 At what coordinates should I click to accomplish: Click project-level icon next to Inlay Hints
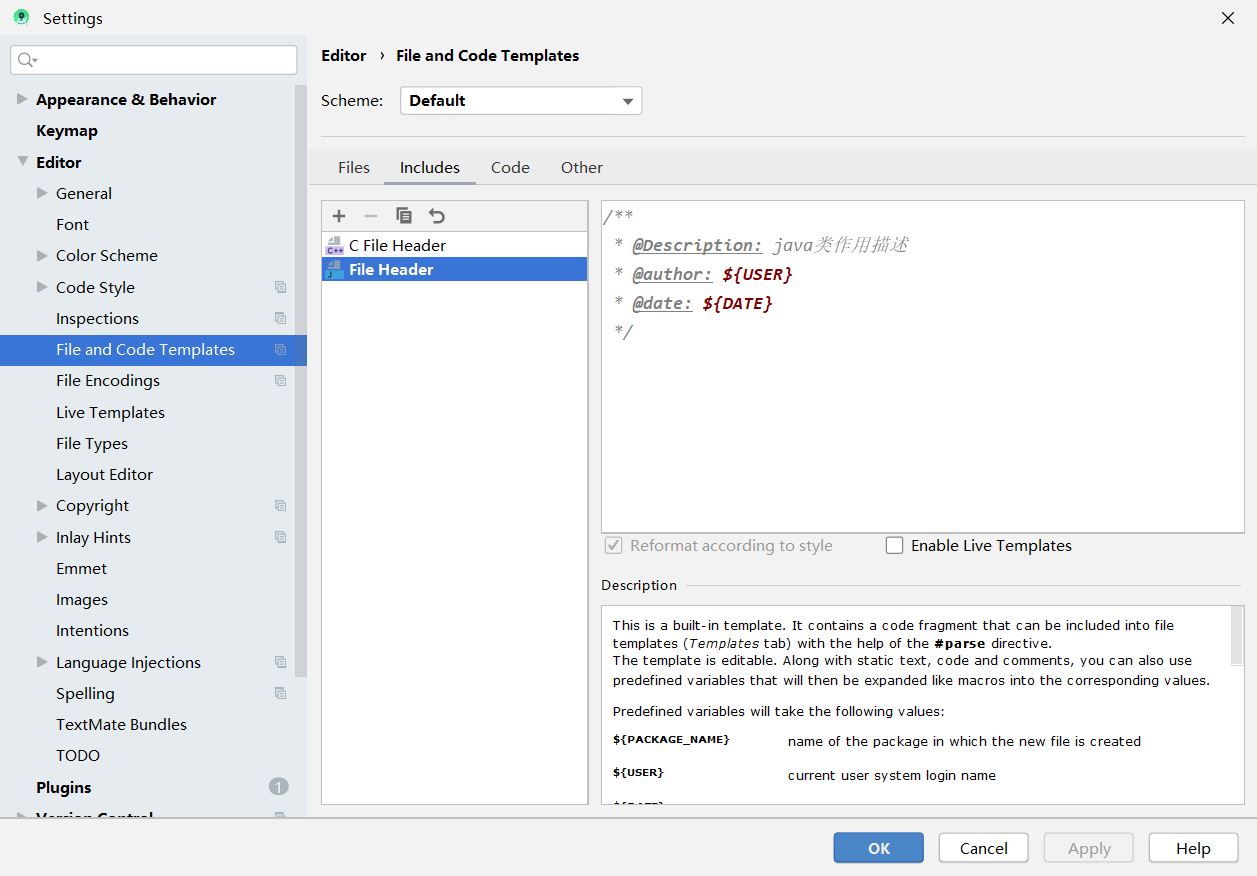[x=280, y=537]
